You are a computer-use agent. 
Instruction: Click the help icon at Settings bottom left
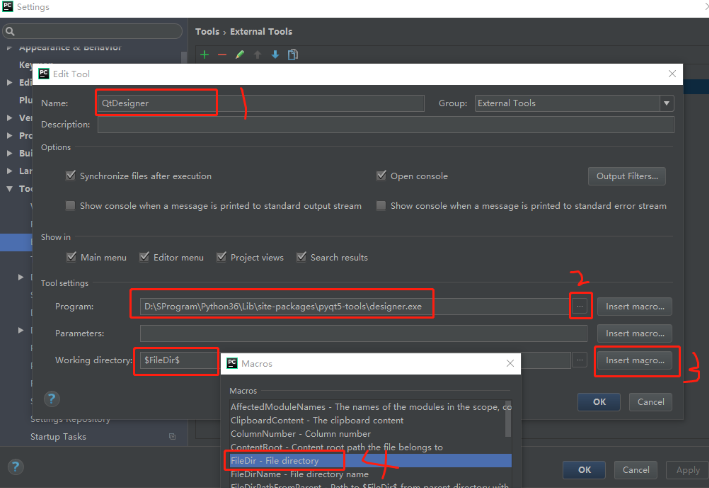(x=15, y=468)
